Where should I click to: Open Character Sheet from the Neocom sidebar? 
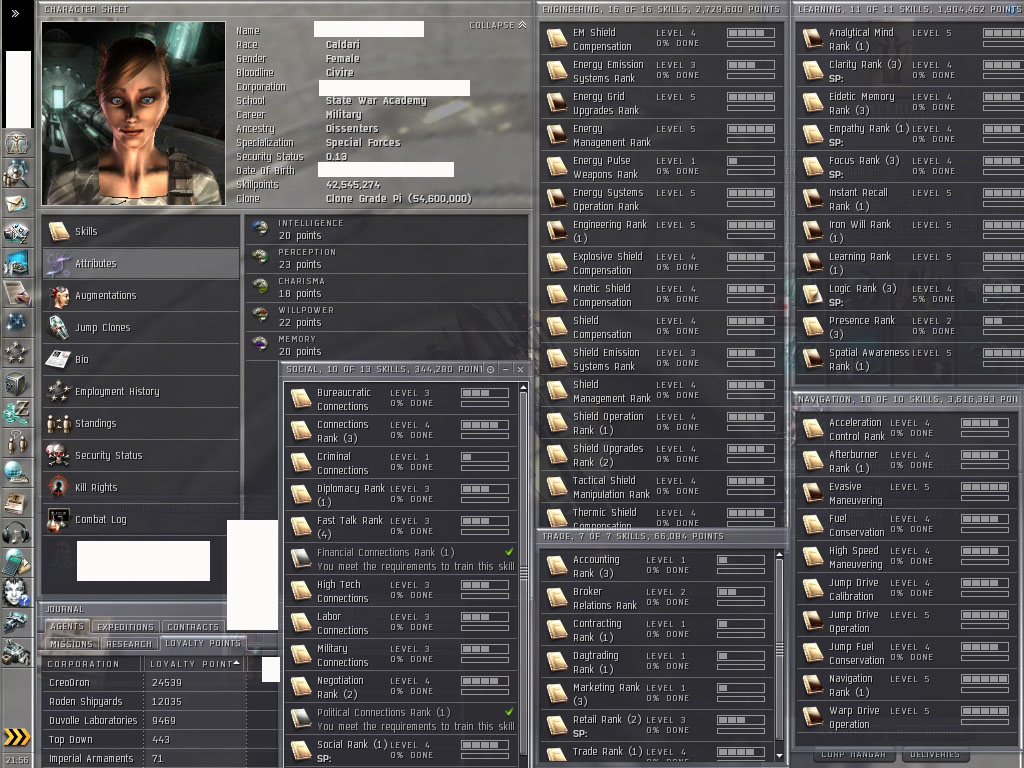[x=16, y=143]
